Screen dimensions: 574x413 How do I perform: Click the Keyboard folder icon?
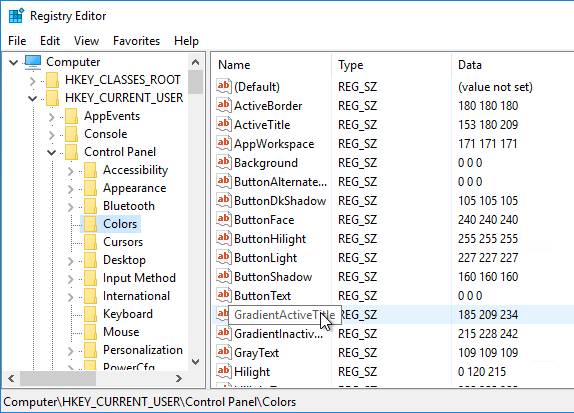click(x=90, y=314)
